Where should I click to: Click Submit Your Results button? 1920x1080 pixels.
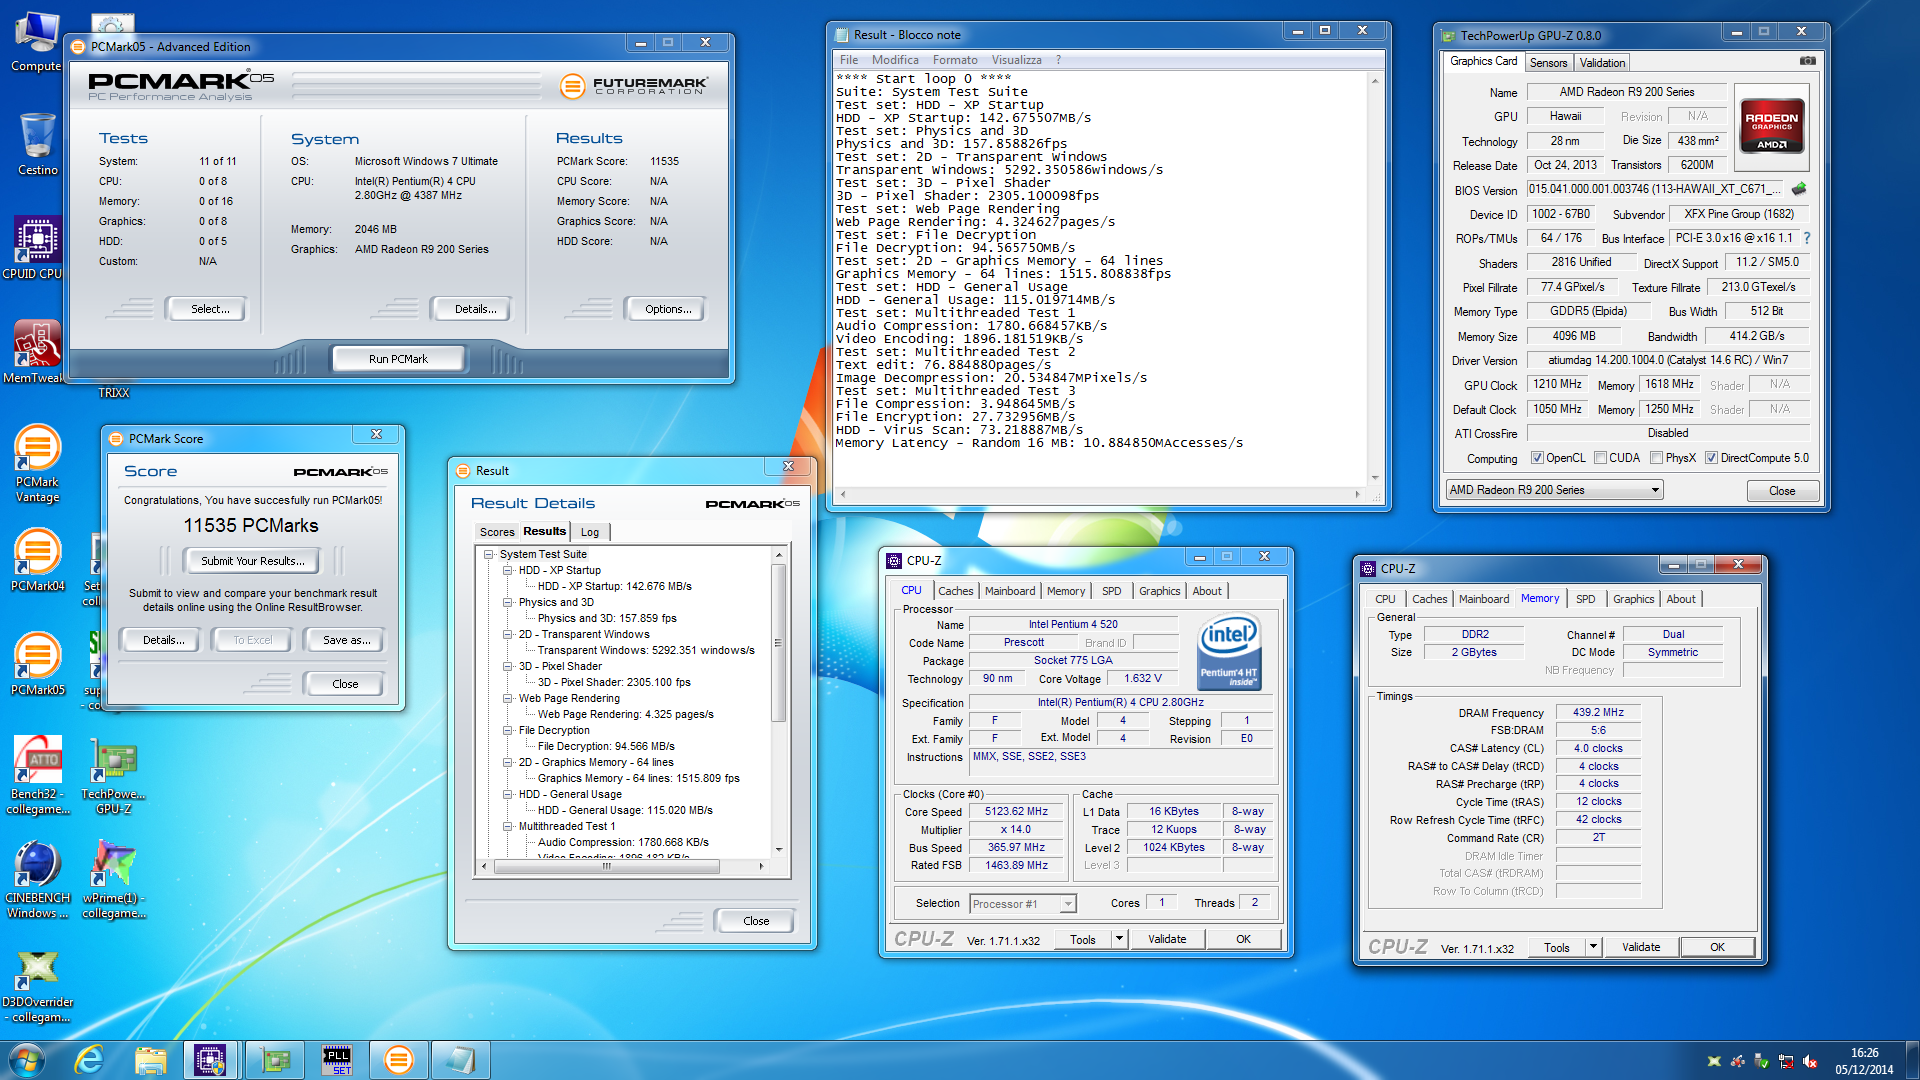253,561
